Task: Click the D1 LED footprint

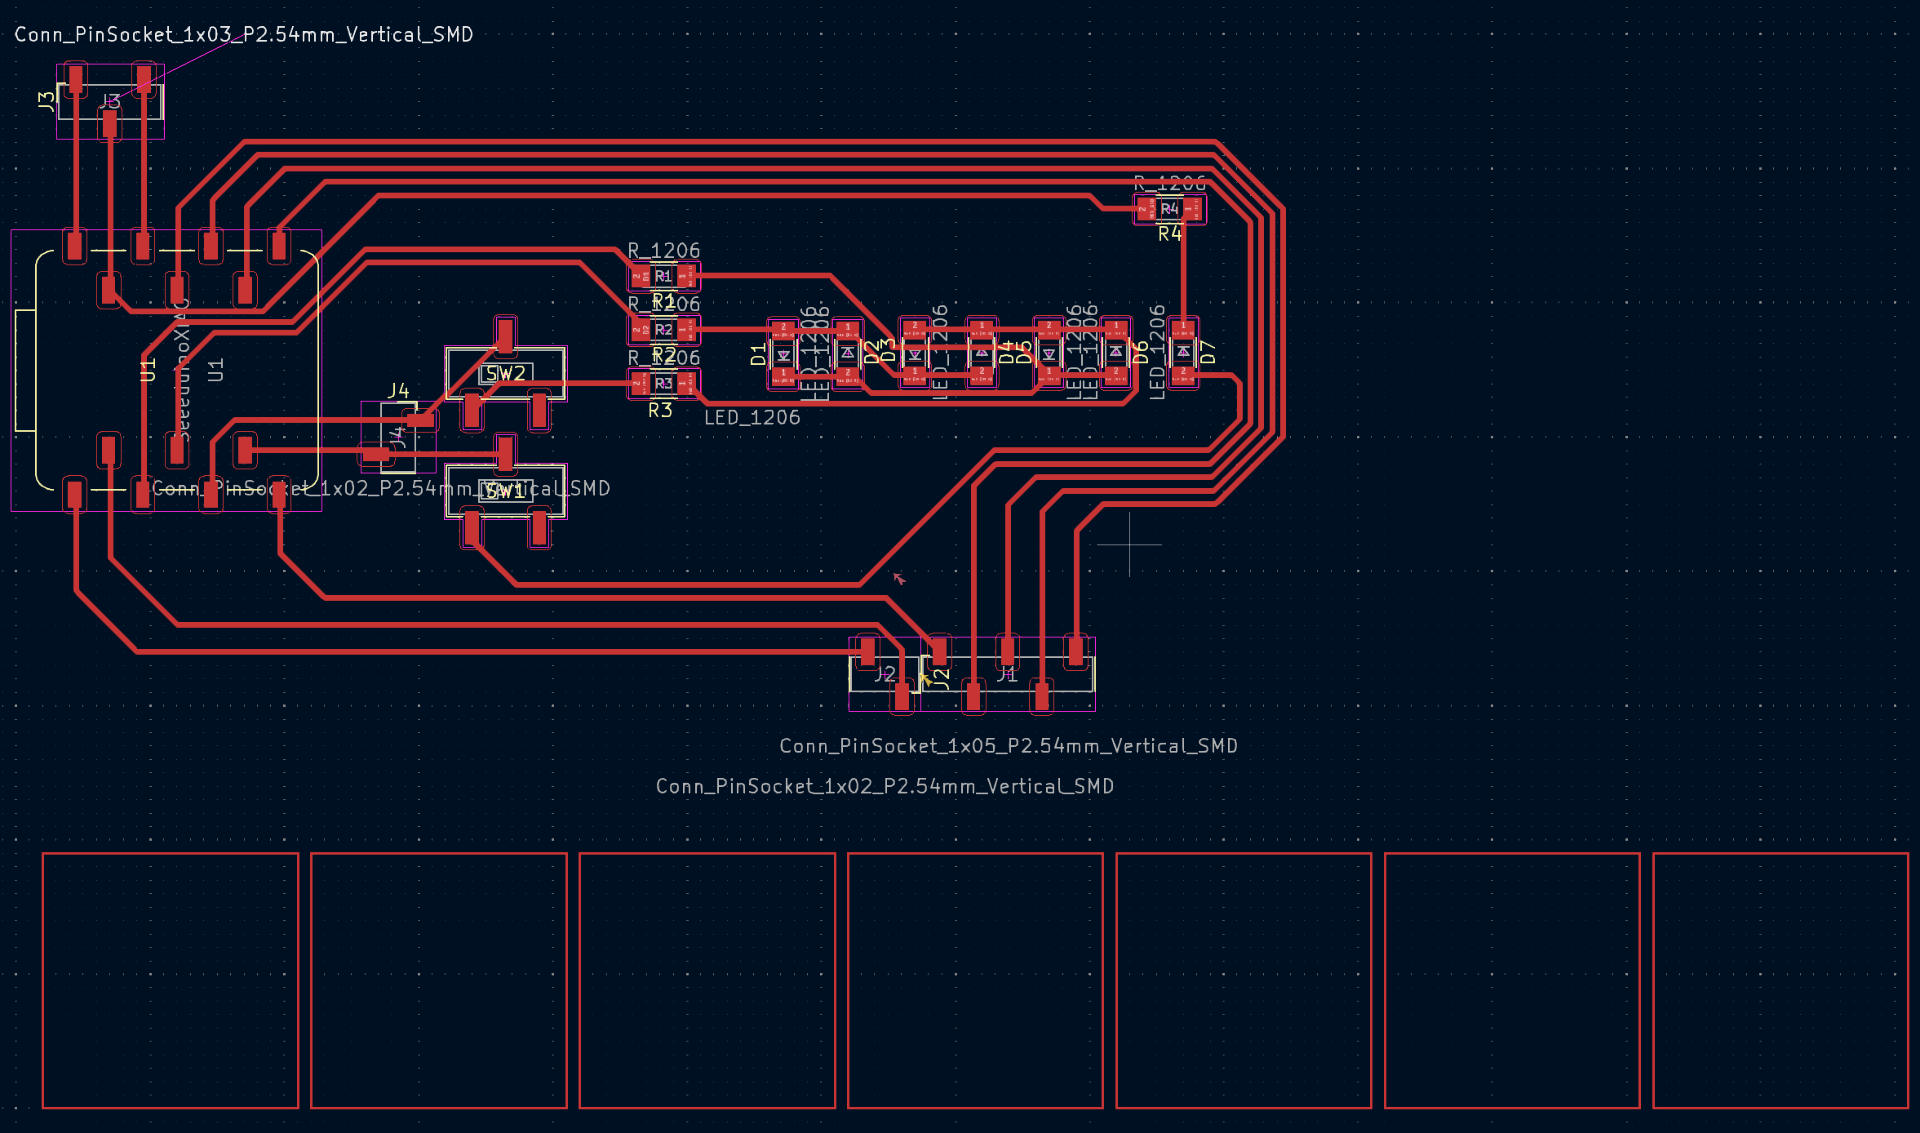Action: [783, 354]
